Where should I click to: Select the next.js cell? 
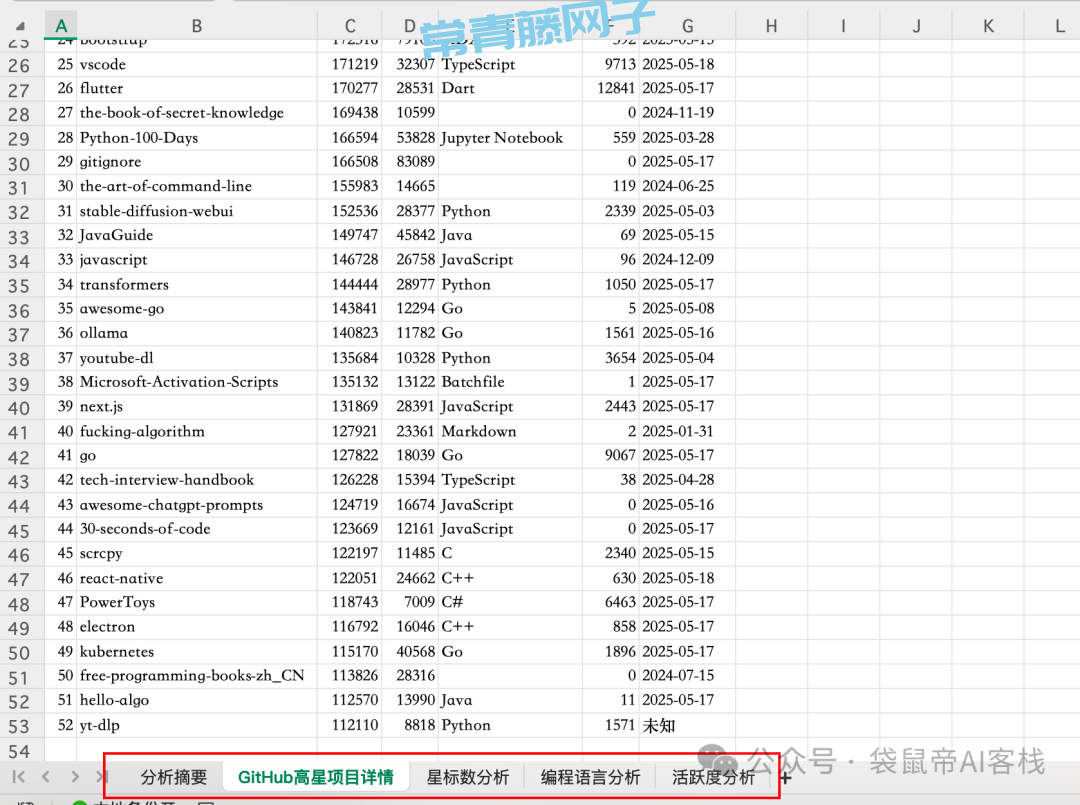point(197,406)
